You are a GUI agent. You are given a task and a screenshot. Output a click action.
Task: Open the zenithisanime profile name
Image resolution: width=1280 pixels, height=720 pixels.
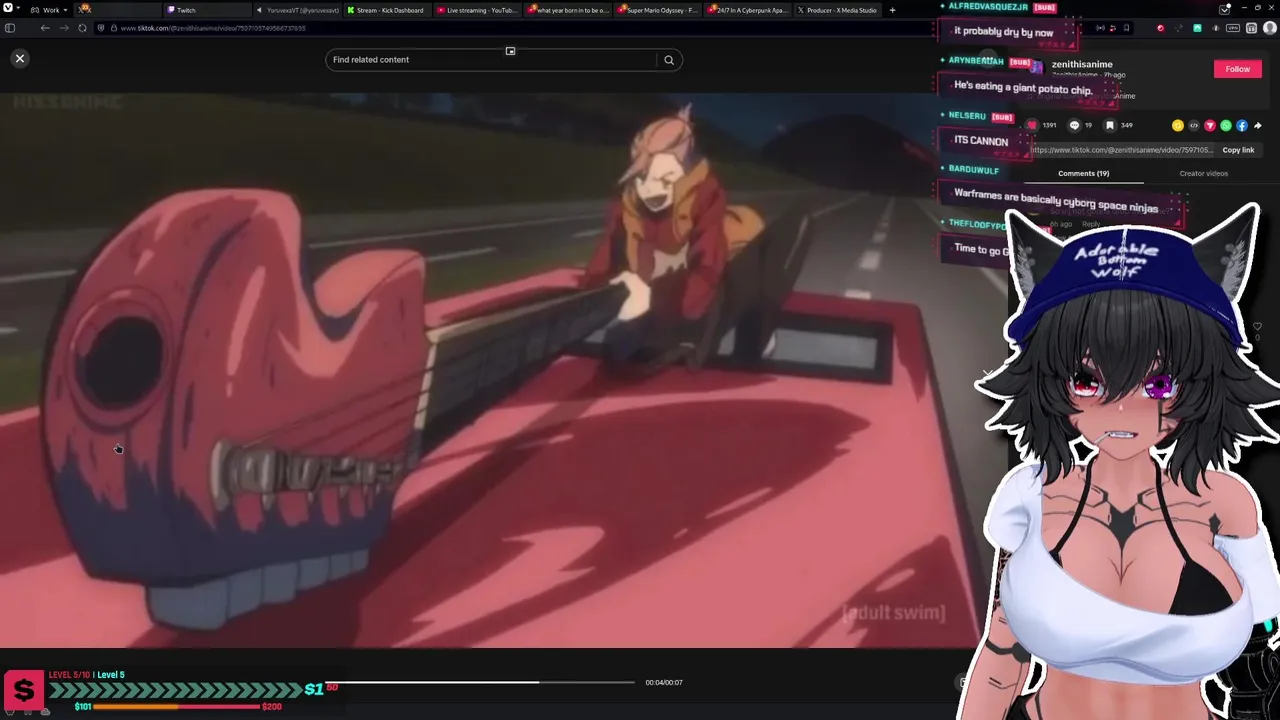coord(1082,64)
